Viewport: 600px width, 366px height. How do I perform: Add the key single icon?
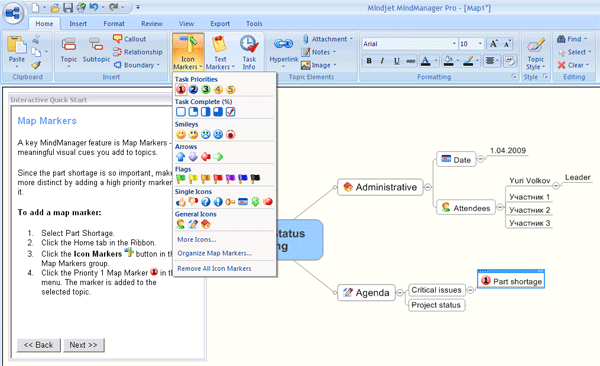click(230, 202)
